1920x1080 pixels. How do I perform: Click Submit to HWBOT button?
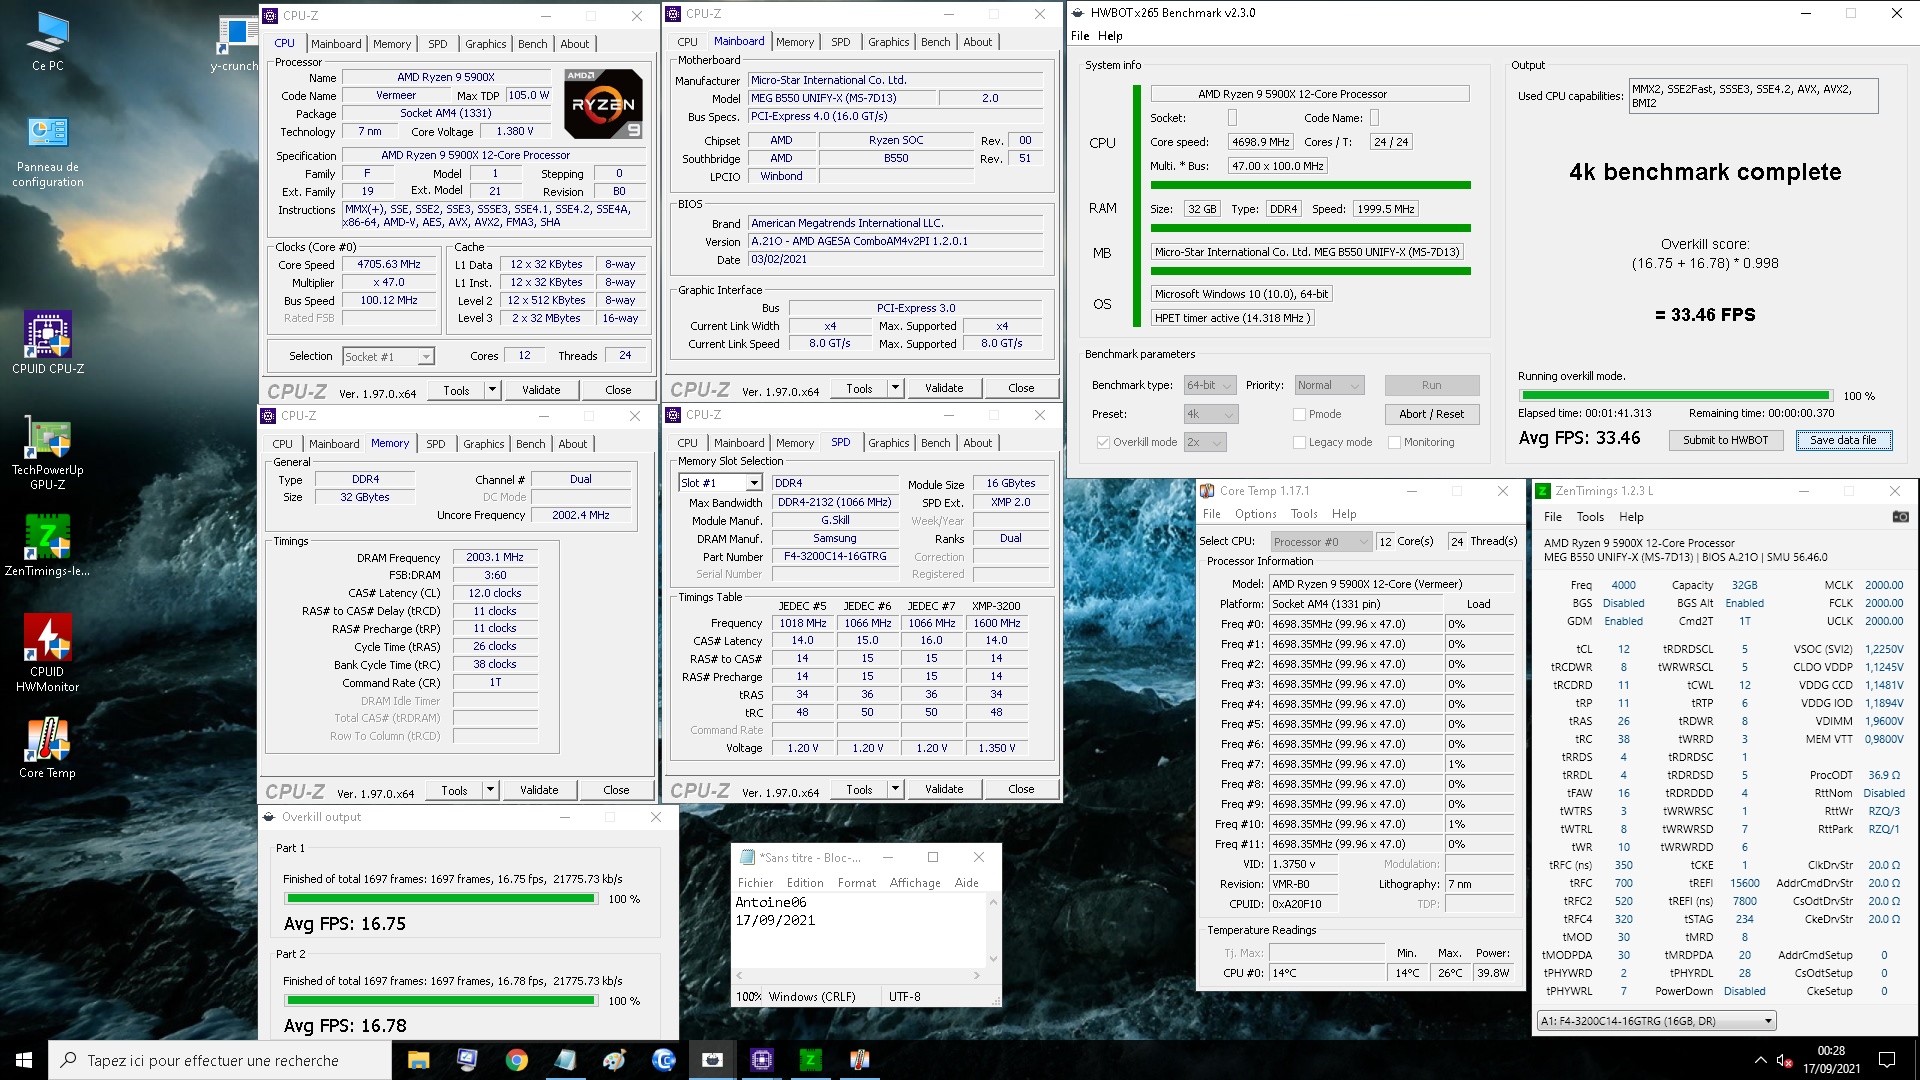pyautogui.click(x=1726, y=440)
